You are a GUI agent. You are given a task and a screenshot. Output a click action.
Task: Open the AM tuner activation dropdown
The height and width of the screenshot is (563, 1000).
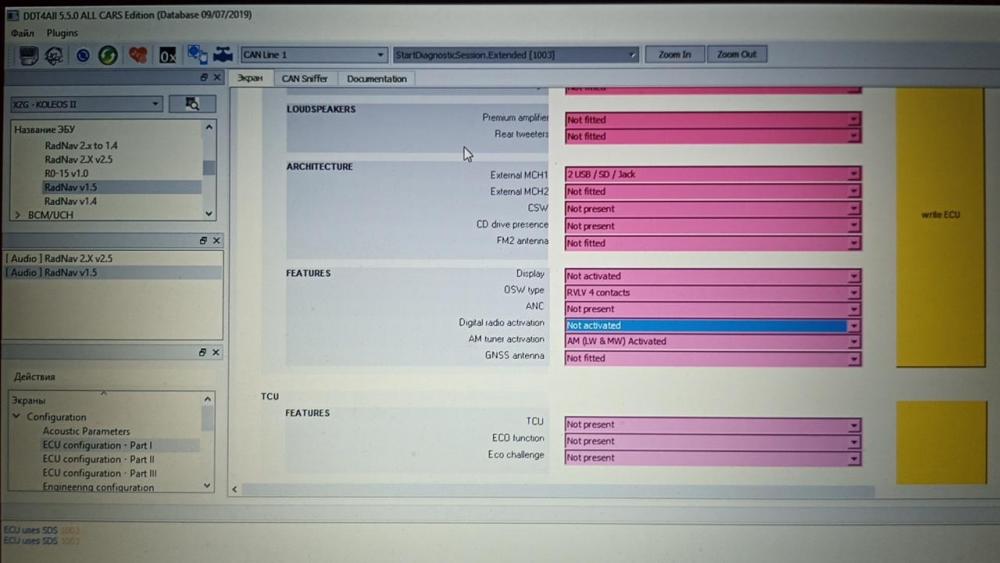pyautogui.click(x=713, y=342)
